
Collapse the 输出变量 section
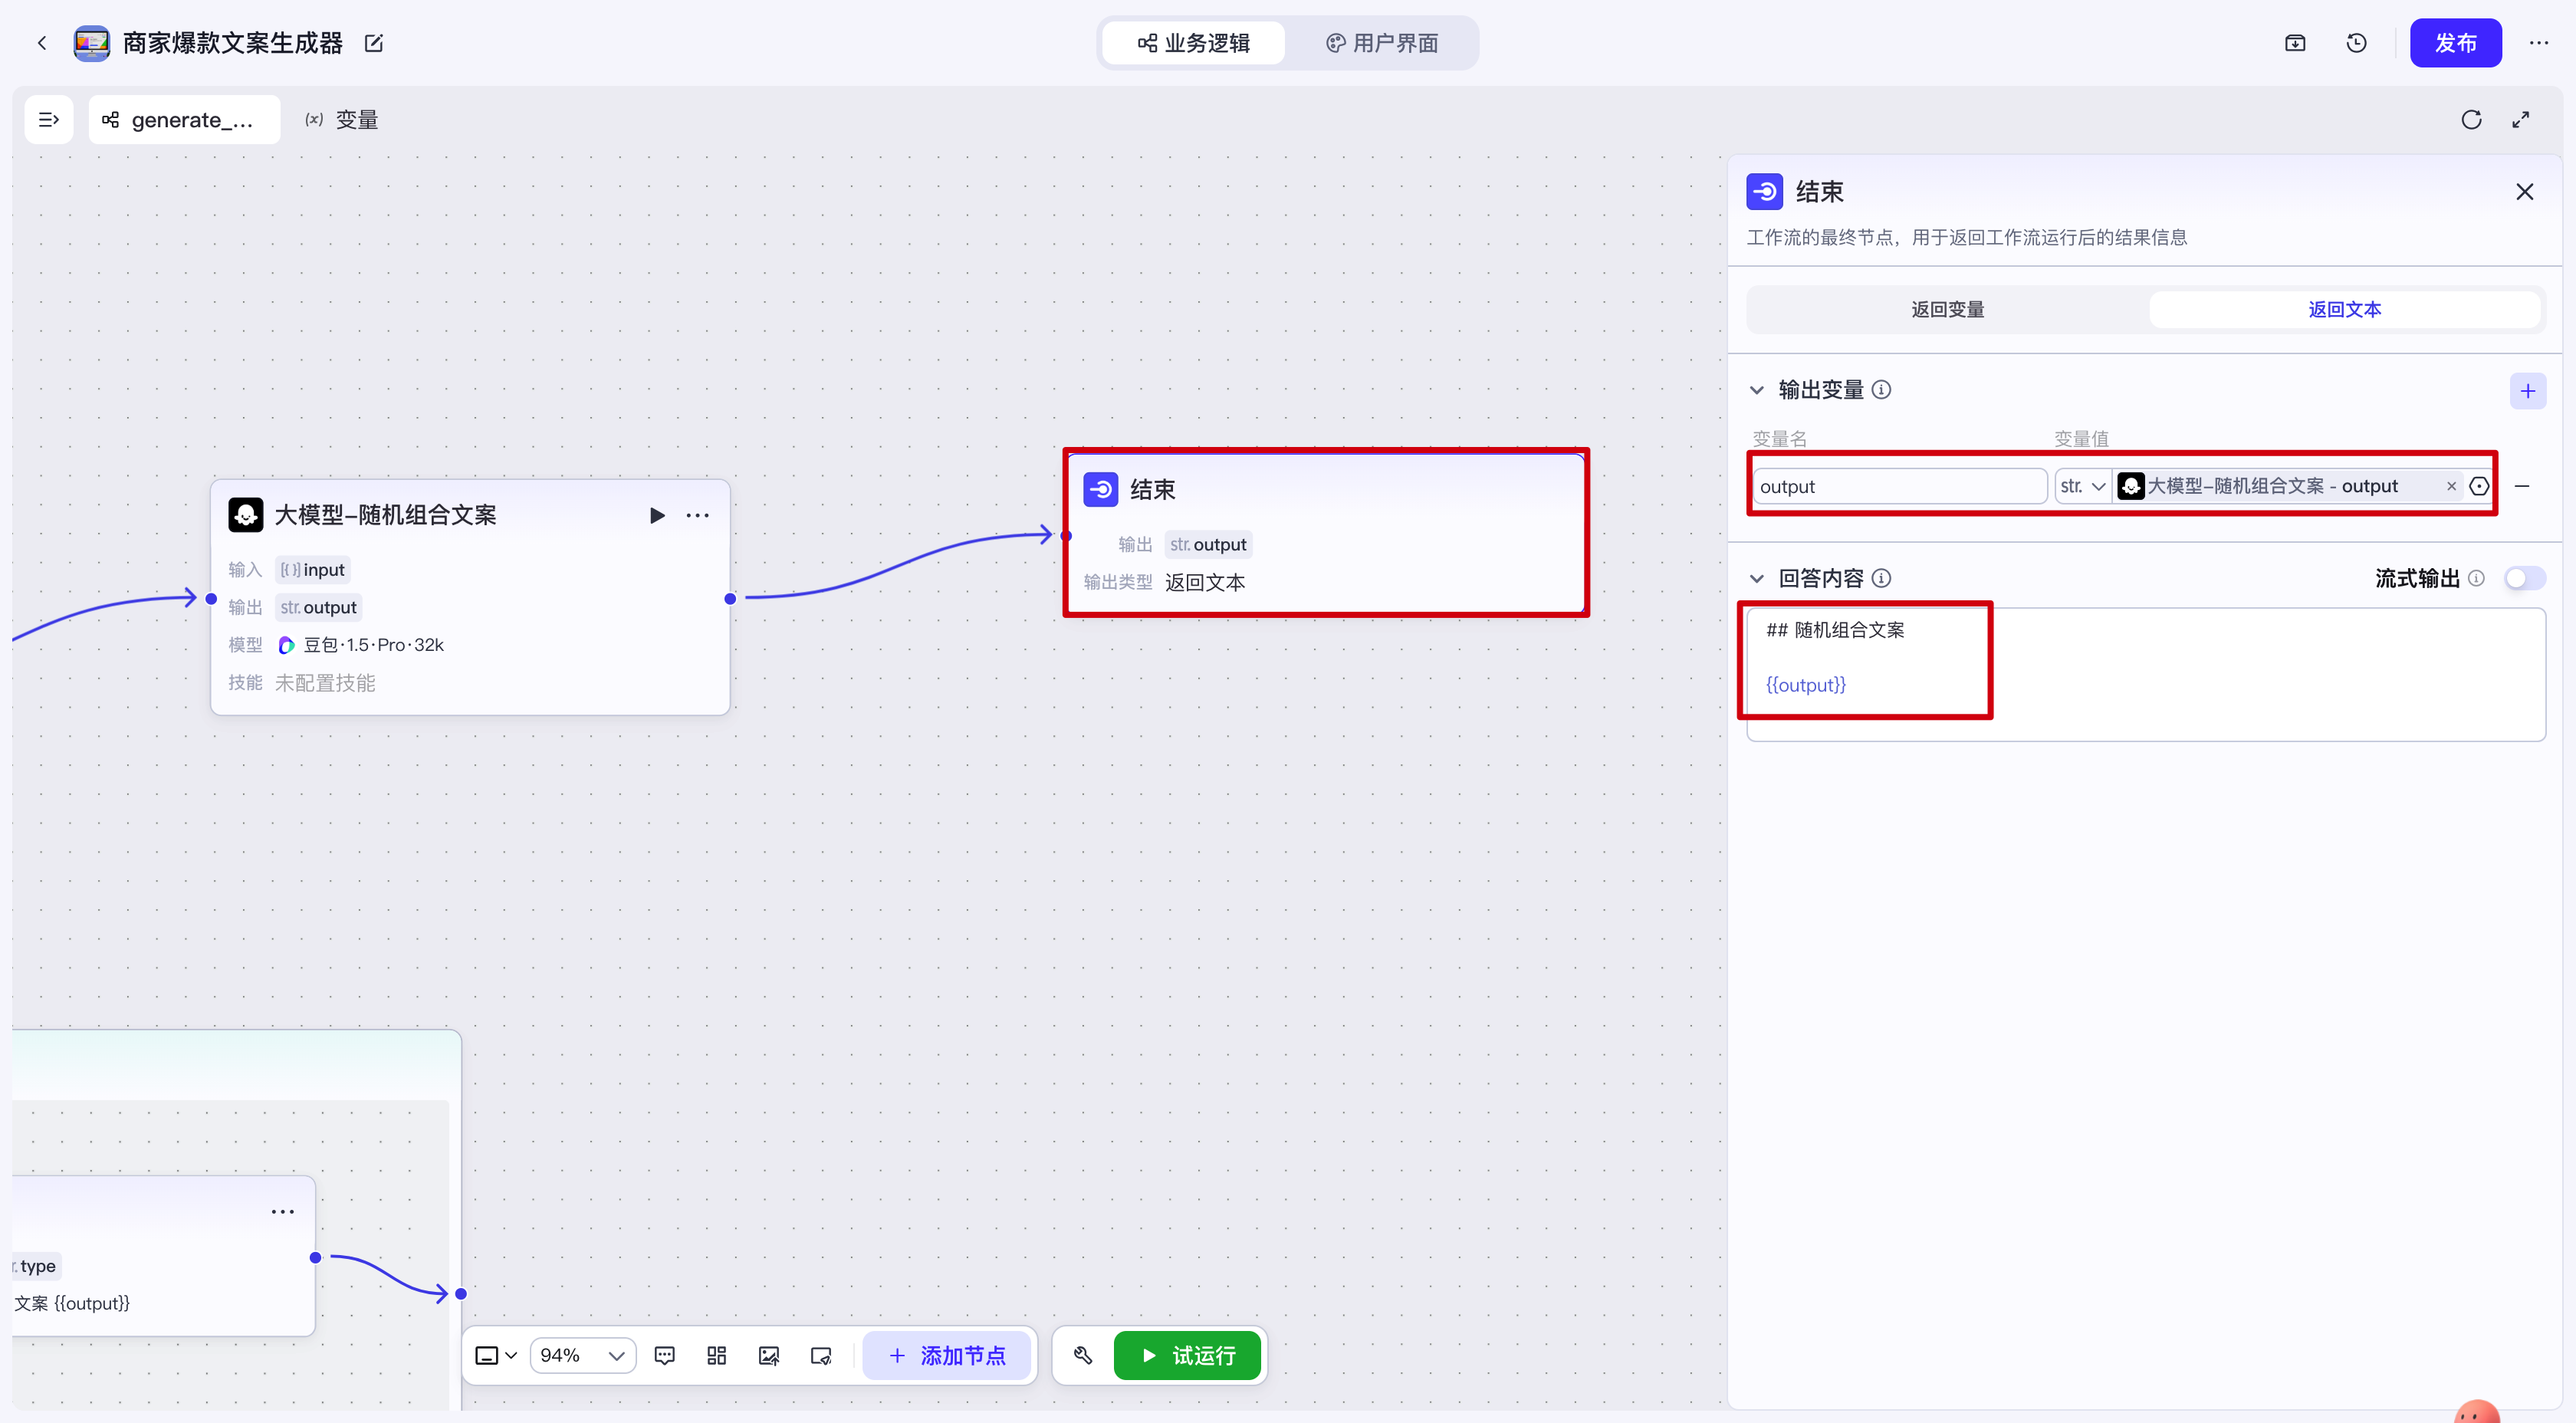[x=1757, y=390]
